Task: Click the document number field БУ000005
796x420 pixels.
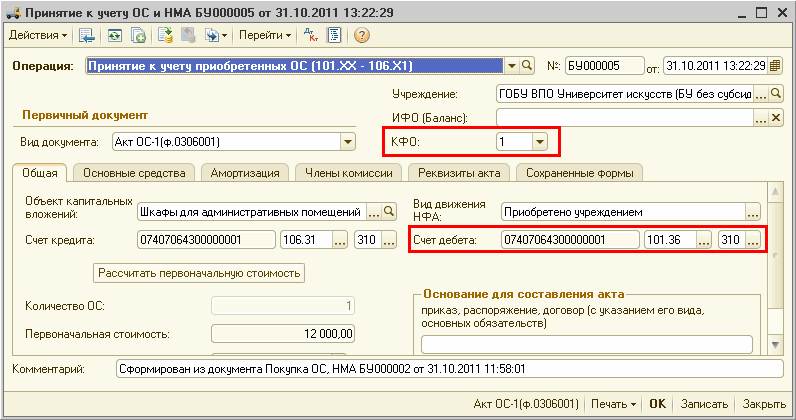Action: click(604, 66)
